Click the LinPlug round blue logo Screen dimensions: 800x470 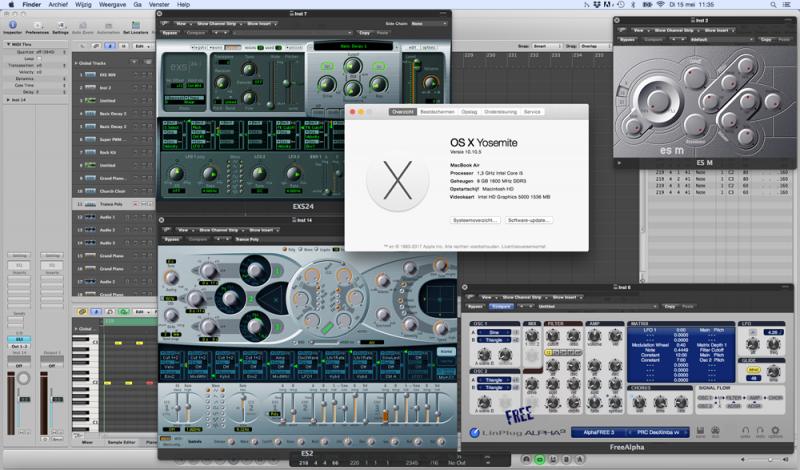[x=474, y=432]
